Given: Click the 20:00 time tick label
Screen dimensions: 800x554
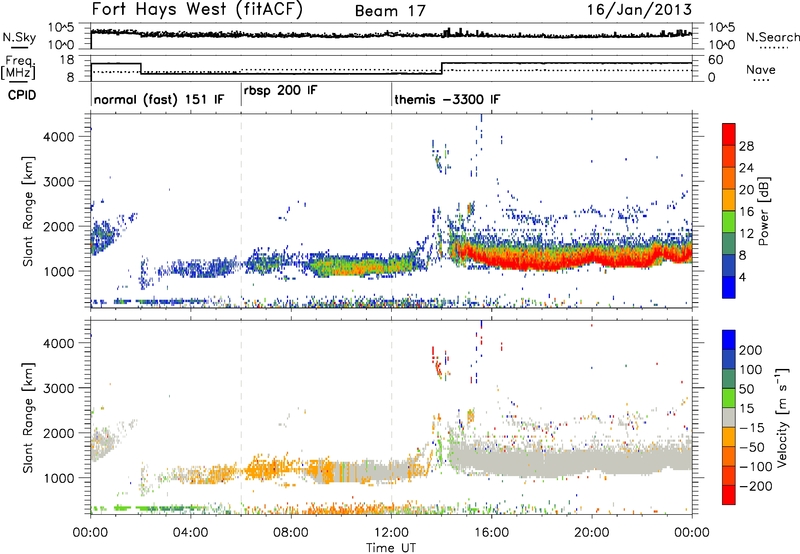Looking at the screenshot, I should click(591, 533).
